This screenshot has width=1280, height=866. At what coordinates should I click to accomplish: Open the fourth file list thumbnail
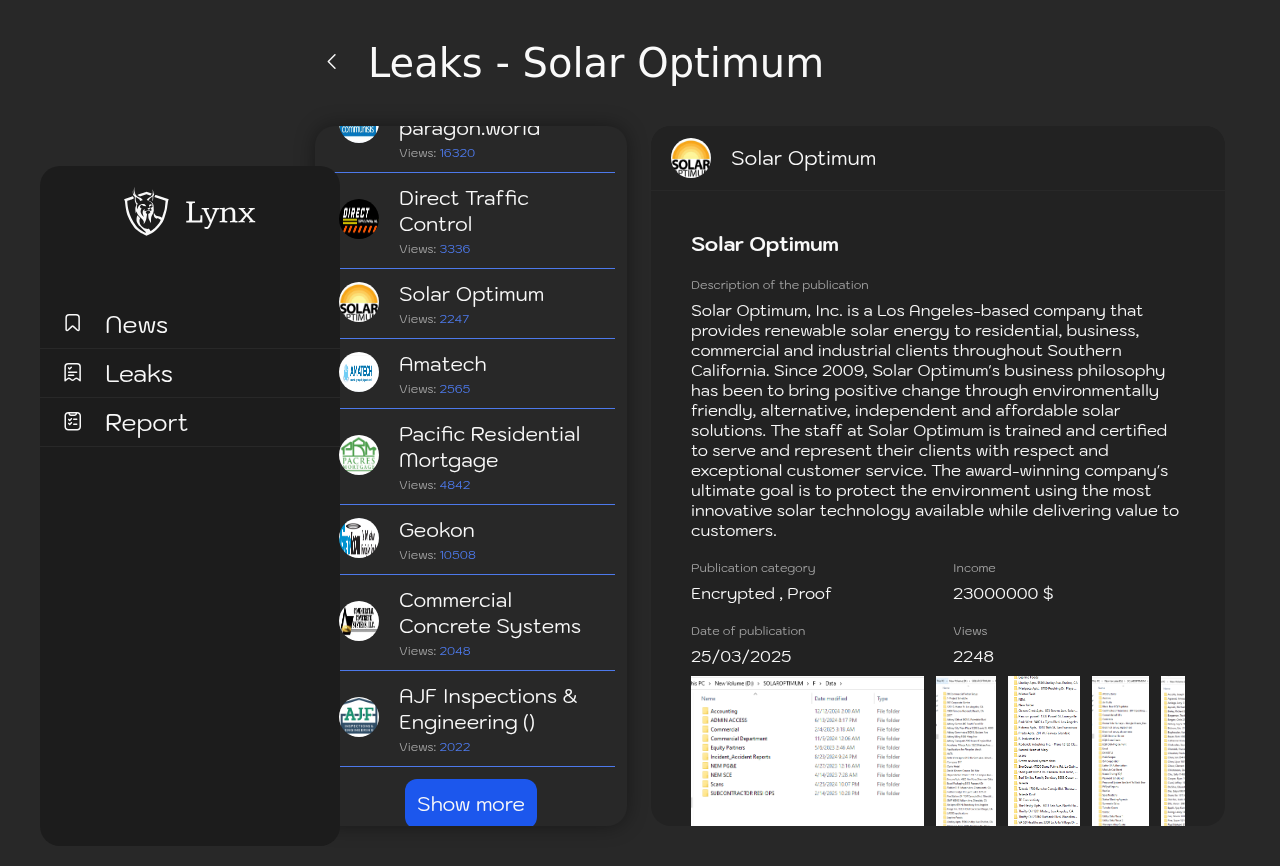(1120, 751)
